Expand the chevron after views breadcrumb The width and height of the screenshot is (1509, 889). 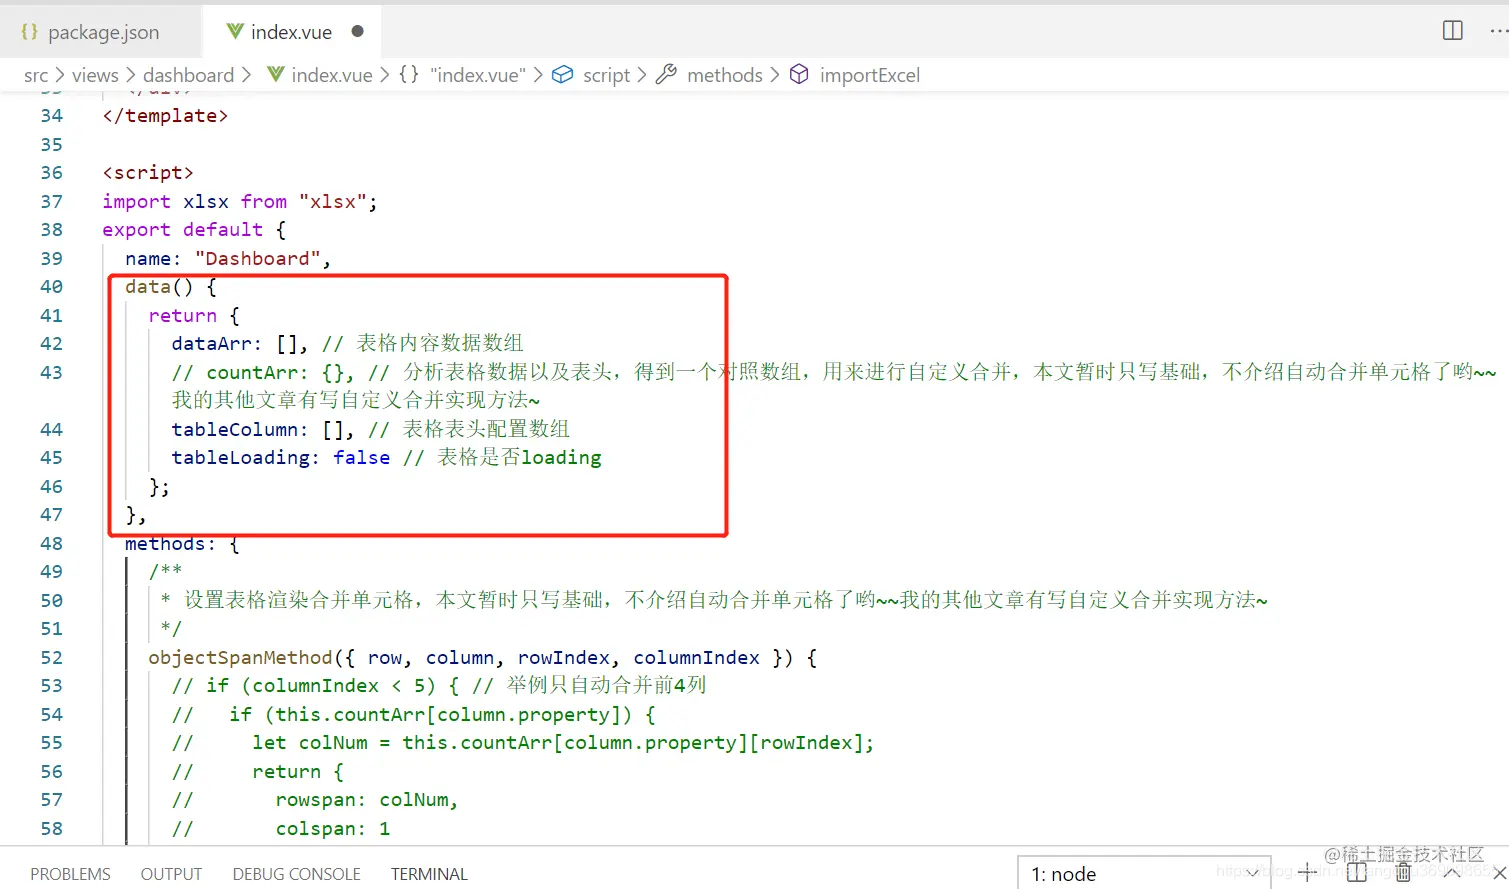click(x=130, y=75)
